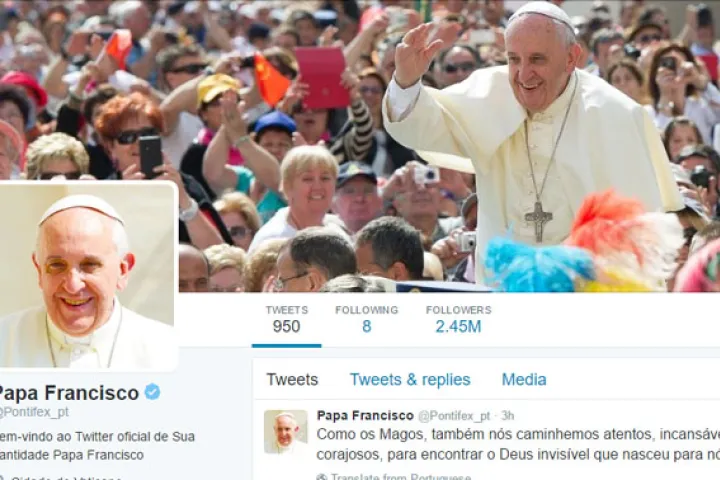The height and width of the screenshot is (480, 720).
Task: Click the Papa Francisco profile name heading
Action: pos(69,393)
